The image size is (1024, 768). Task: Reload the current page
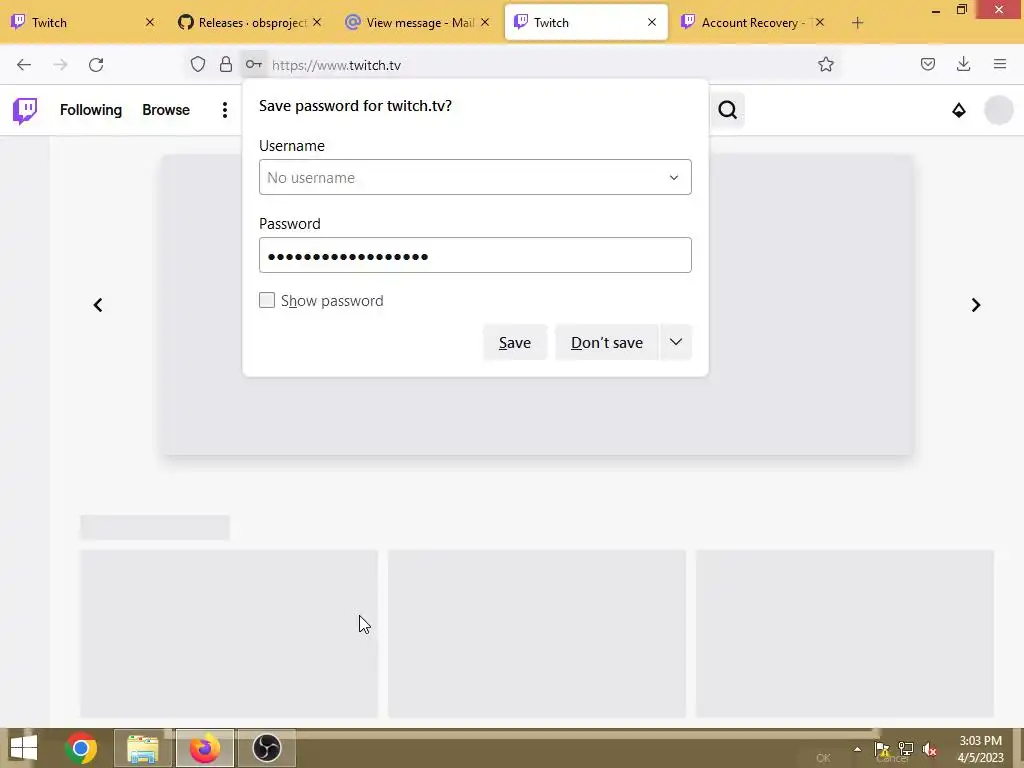coord(96,65)
